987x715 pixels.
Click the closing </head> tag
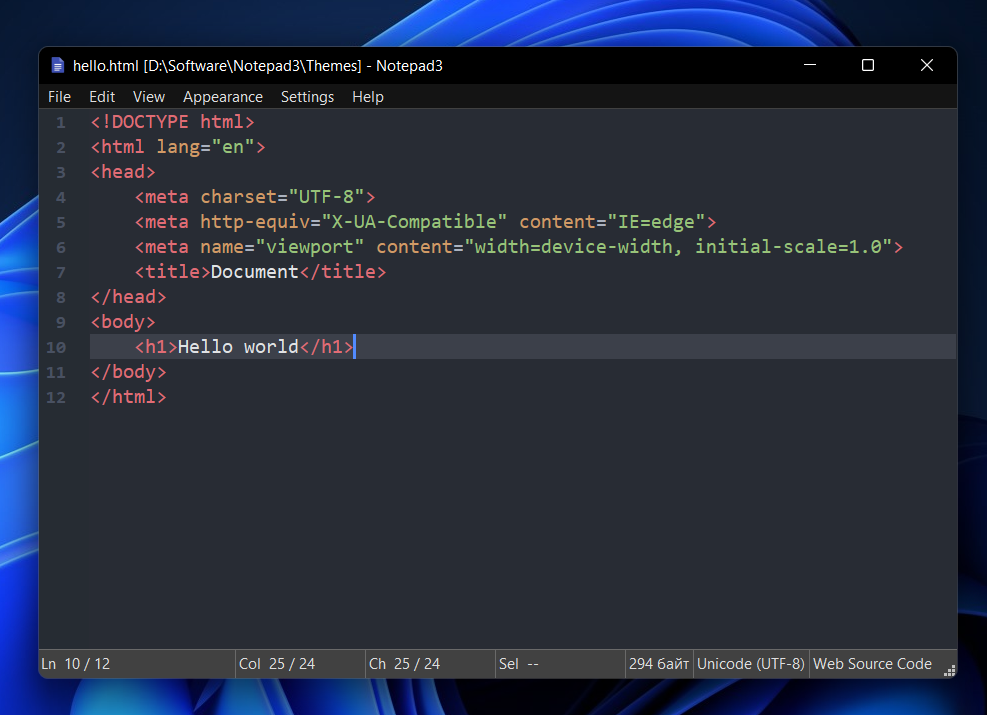tap(128, 296)
